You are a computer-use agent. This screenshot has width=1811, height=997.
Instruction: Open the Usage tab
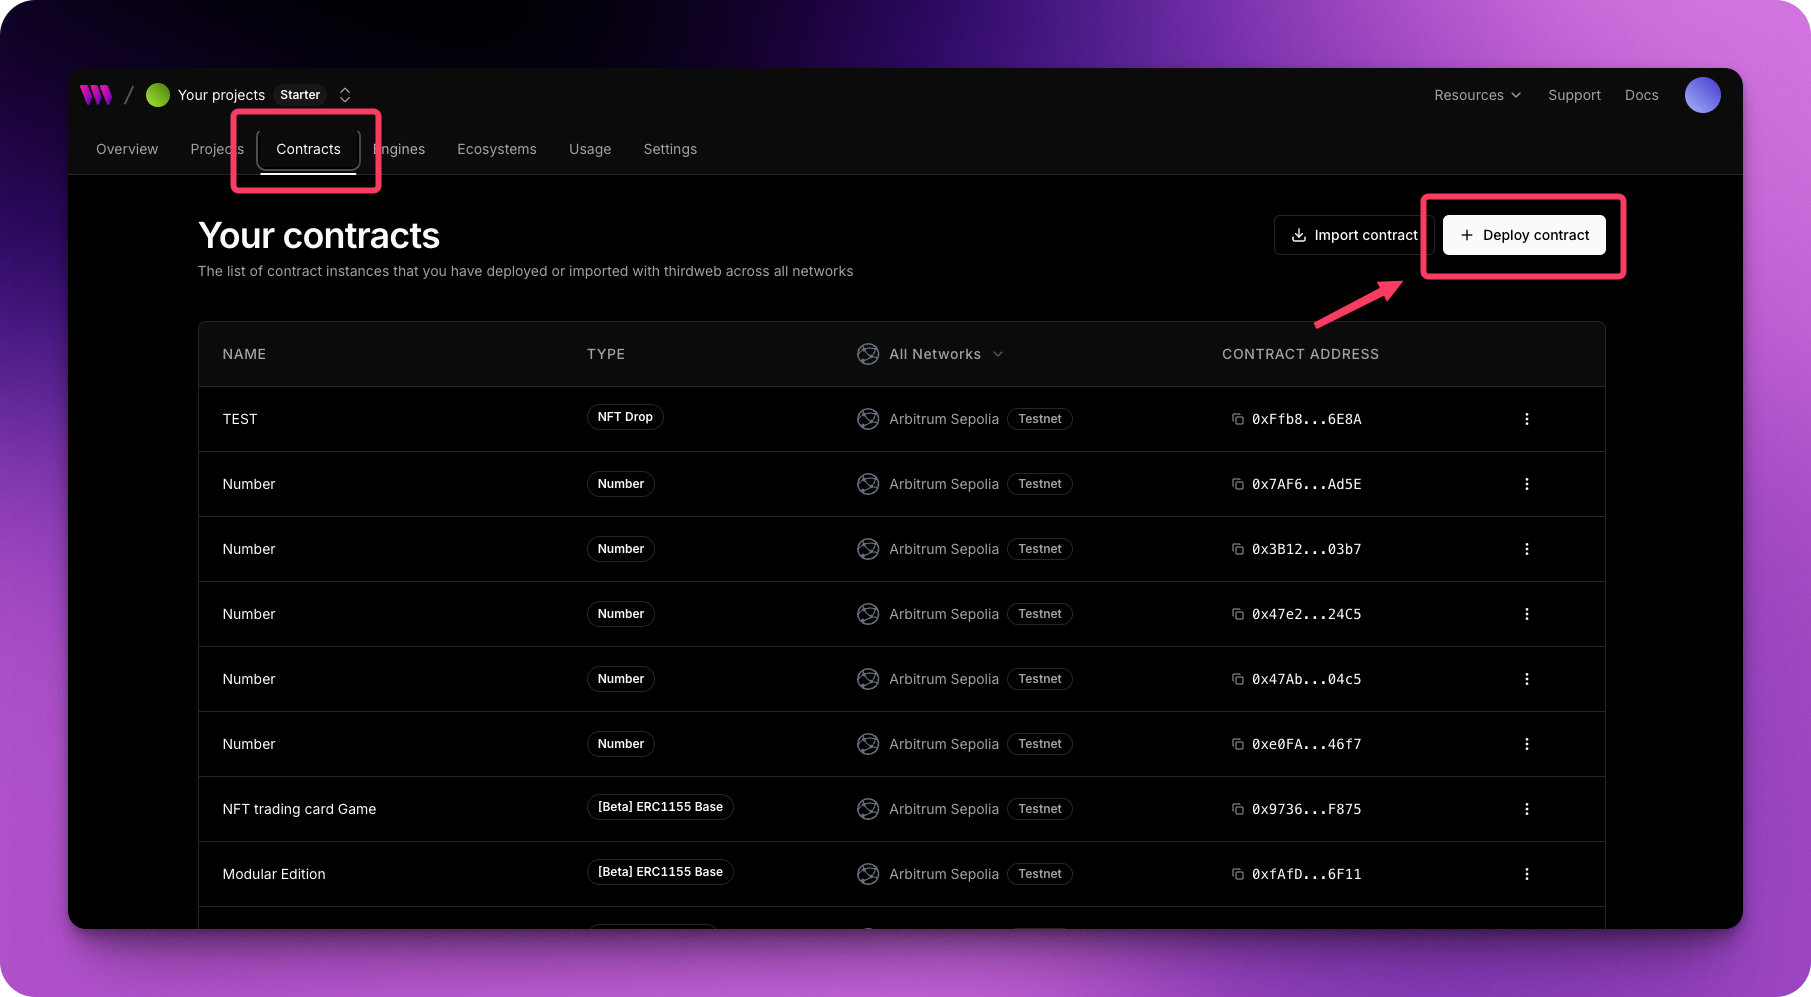[590, 149]
